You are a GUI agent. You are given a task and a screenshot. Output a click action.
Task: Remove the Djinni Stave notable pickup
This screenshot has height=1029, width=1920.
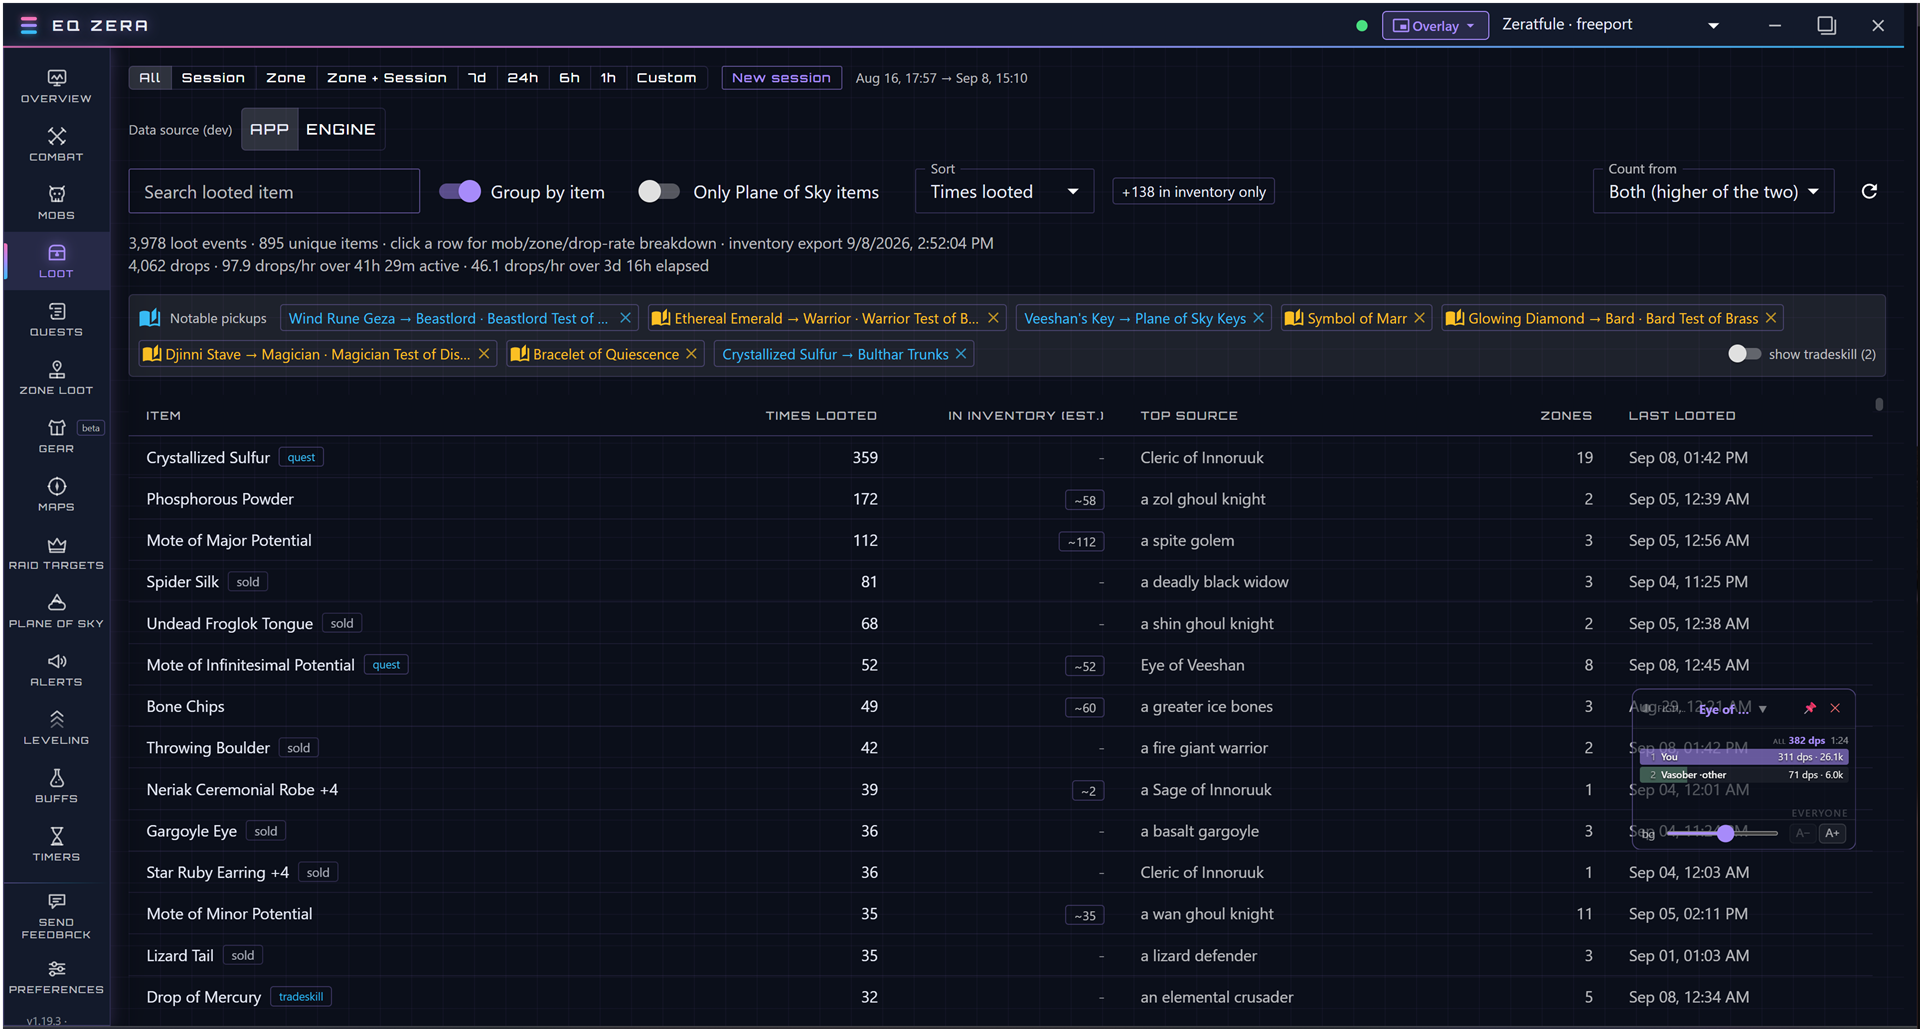pyautogui.click(x=484, y=354)
